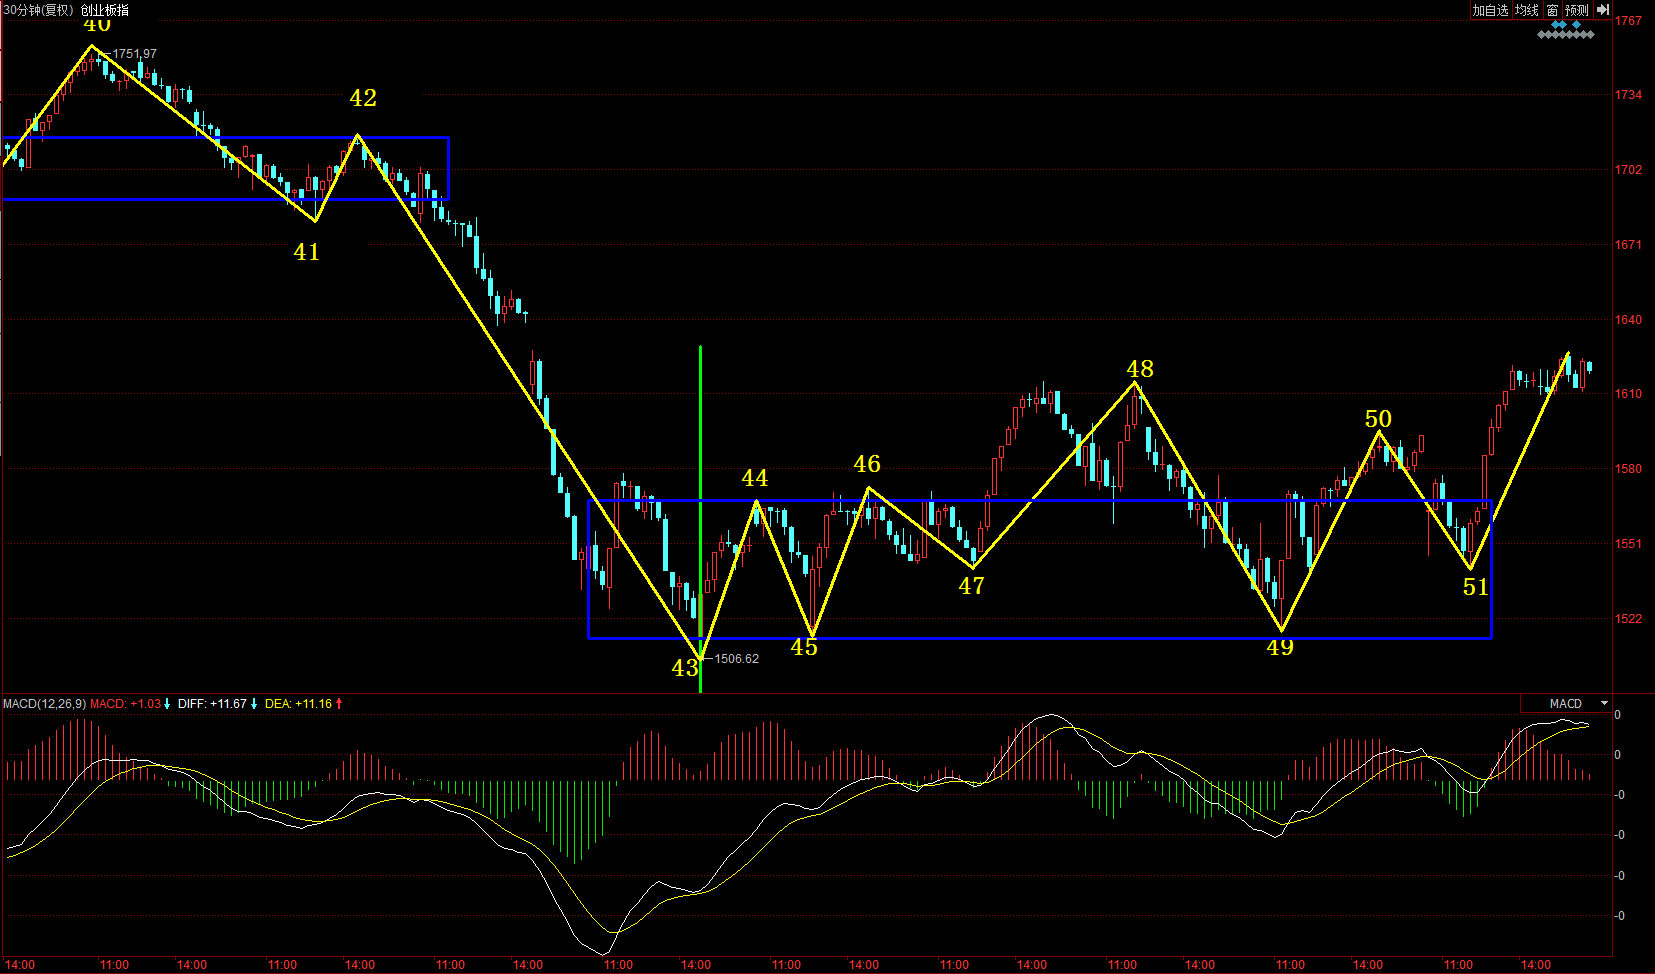The width and height of the screenshot is (1655, 974).
Task: Select wave point label 49
Action: click(1280, 647)
